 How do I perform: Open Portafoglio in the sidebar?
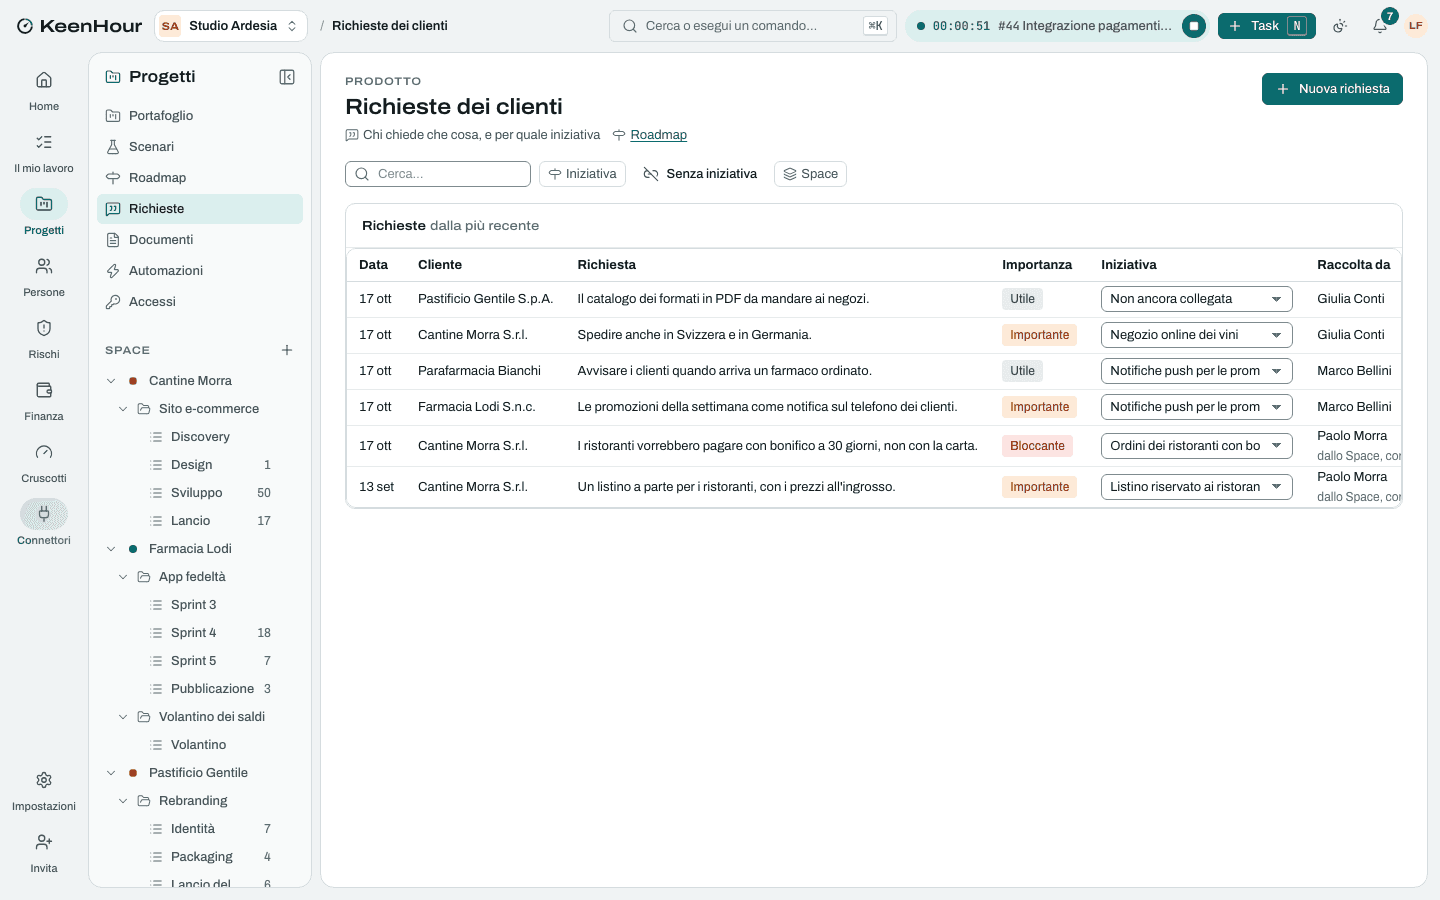[200, 116]
